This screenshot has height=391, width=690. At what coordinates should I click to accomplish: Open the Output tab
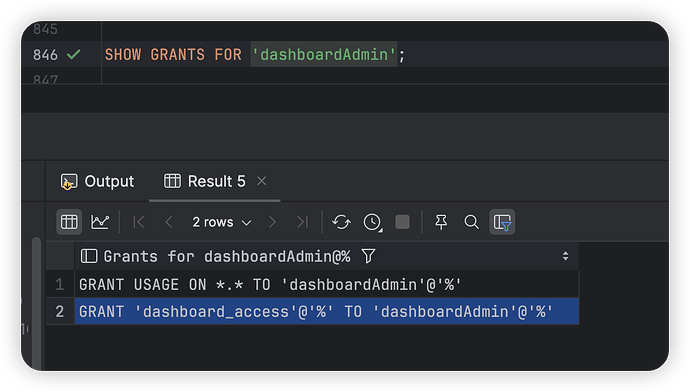coord(97,181)
